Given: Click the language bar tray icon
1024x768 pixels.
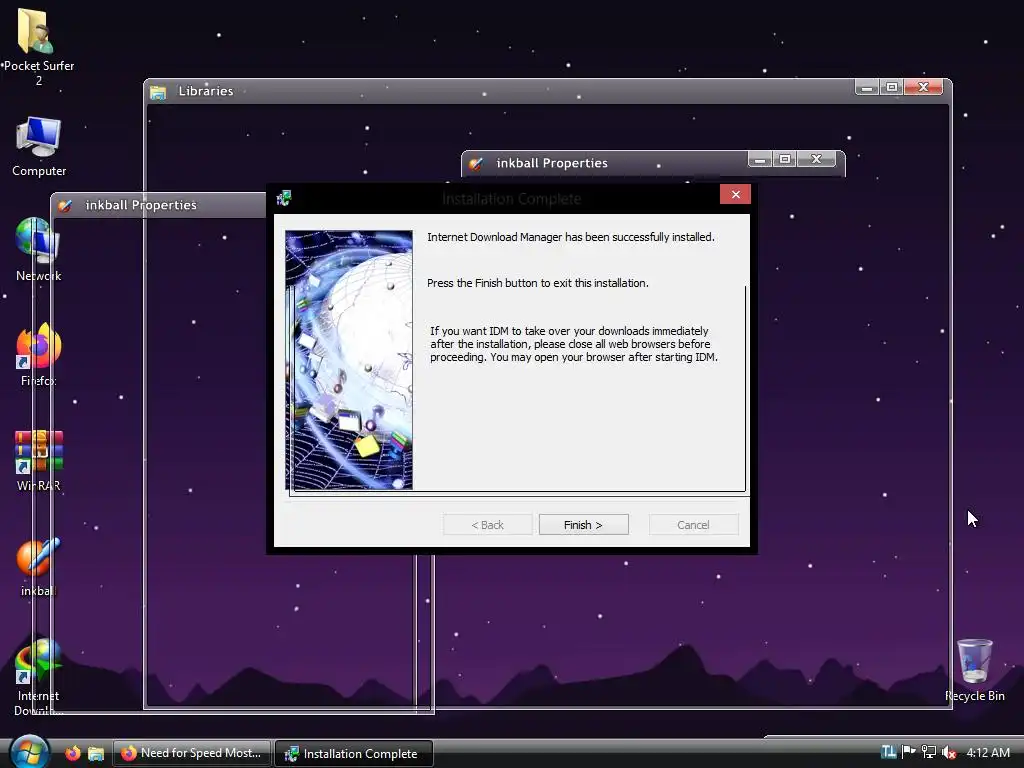Looking at the screenshot, I should pyautogui.click(x=888, y=752).
